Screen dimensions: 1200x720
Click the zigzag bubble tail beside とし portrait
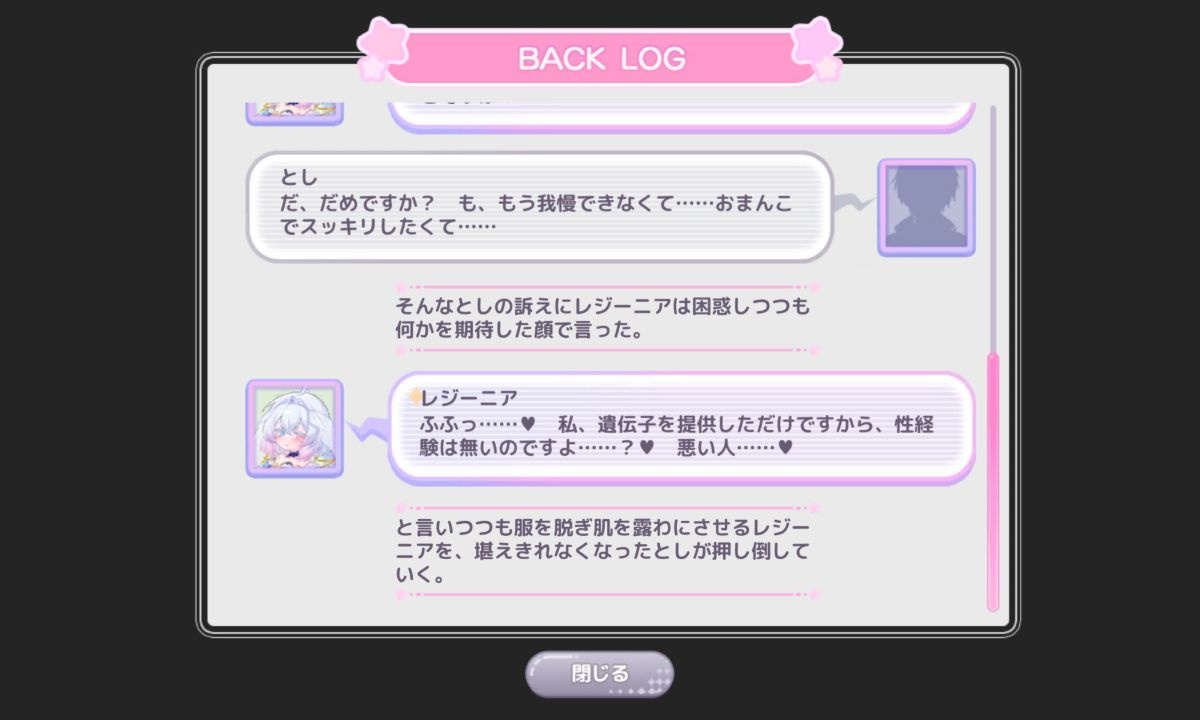pyautogui.click(x=855, y=204)
